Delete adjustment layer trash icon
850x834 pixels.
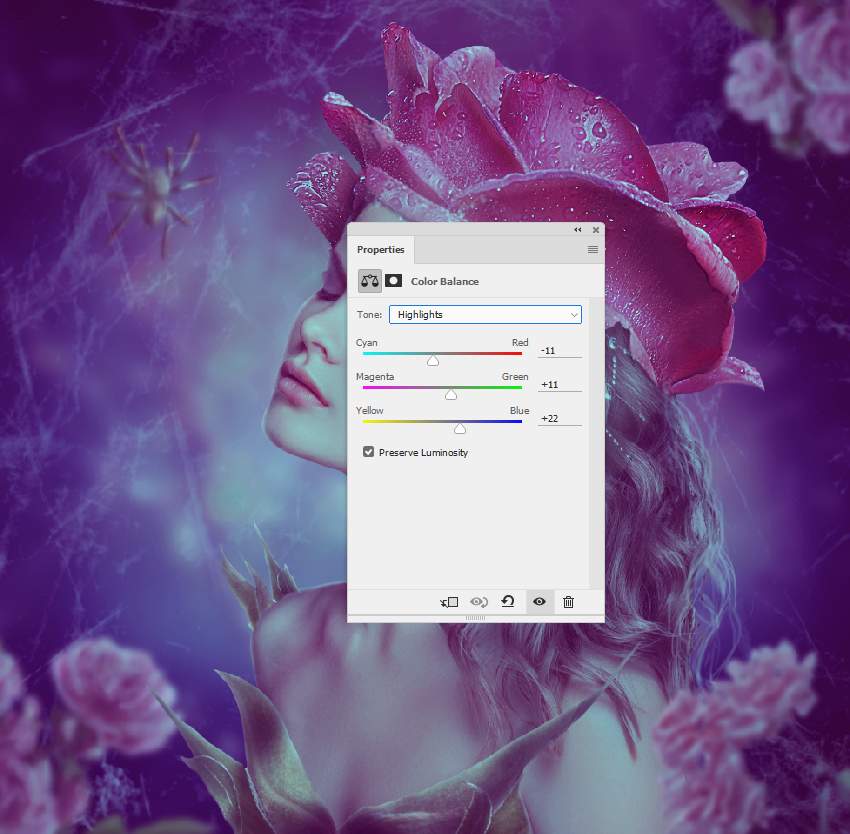pyautogui.click(x=568, y=602)
